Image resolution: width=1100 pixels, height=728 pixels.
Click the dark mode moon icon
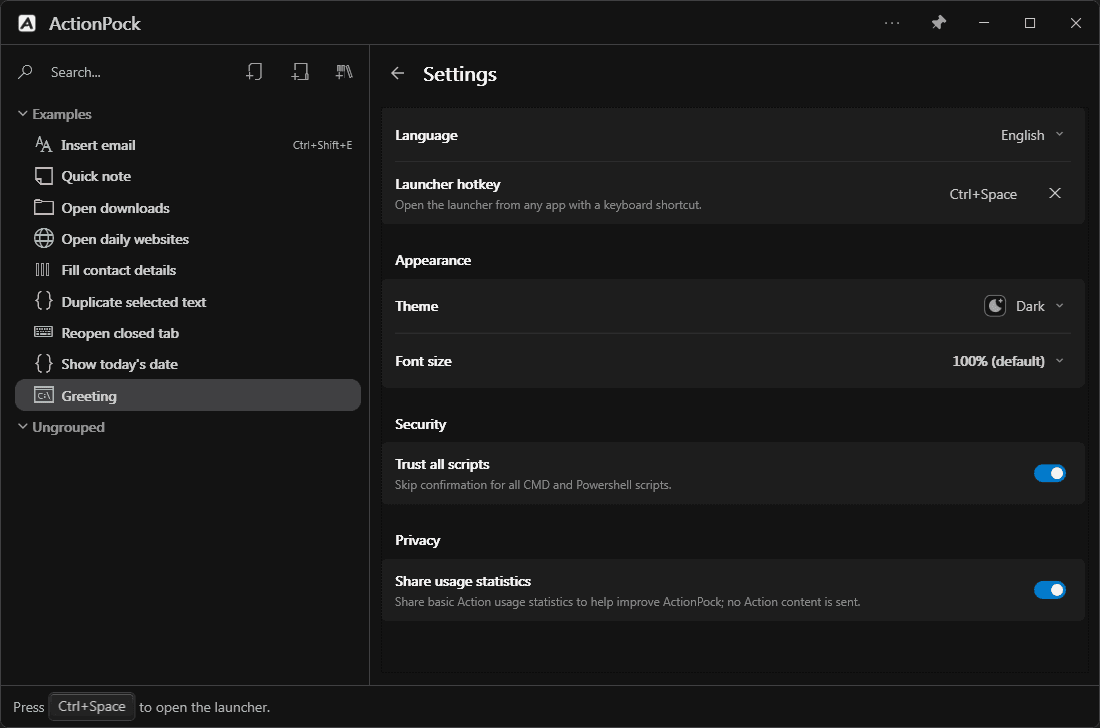pos(995,306)
